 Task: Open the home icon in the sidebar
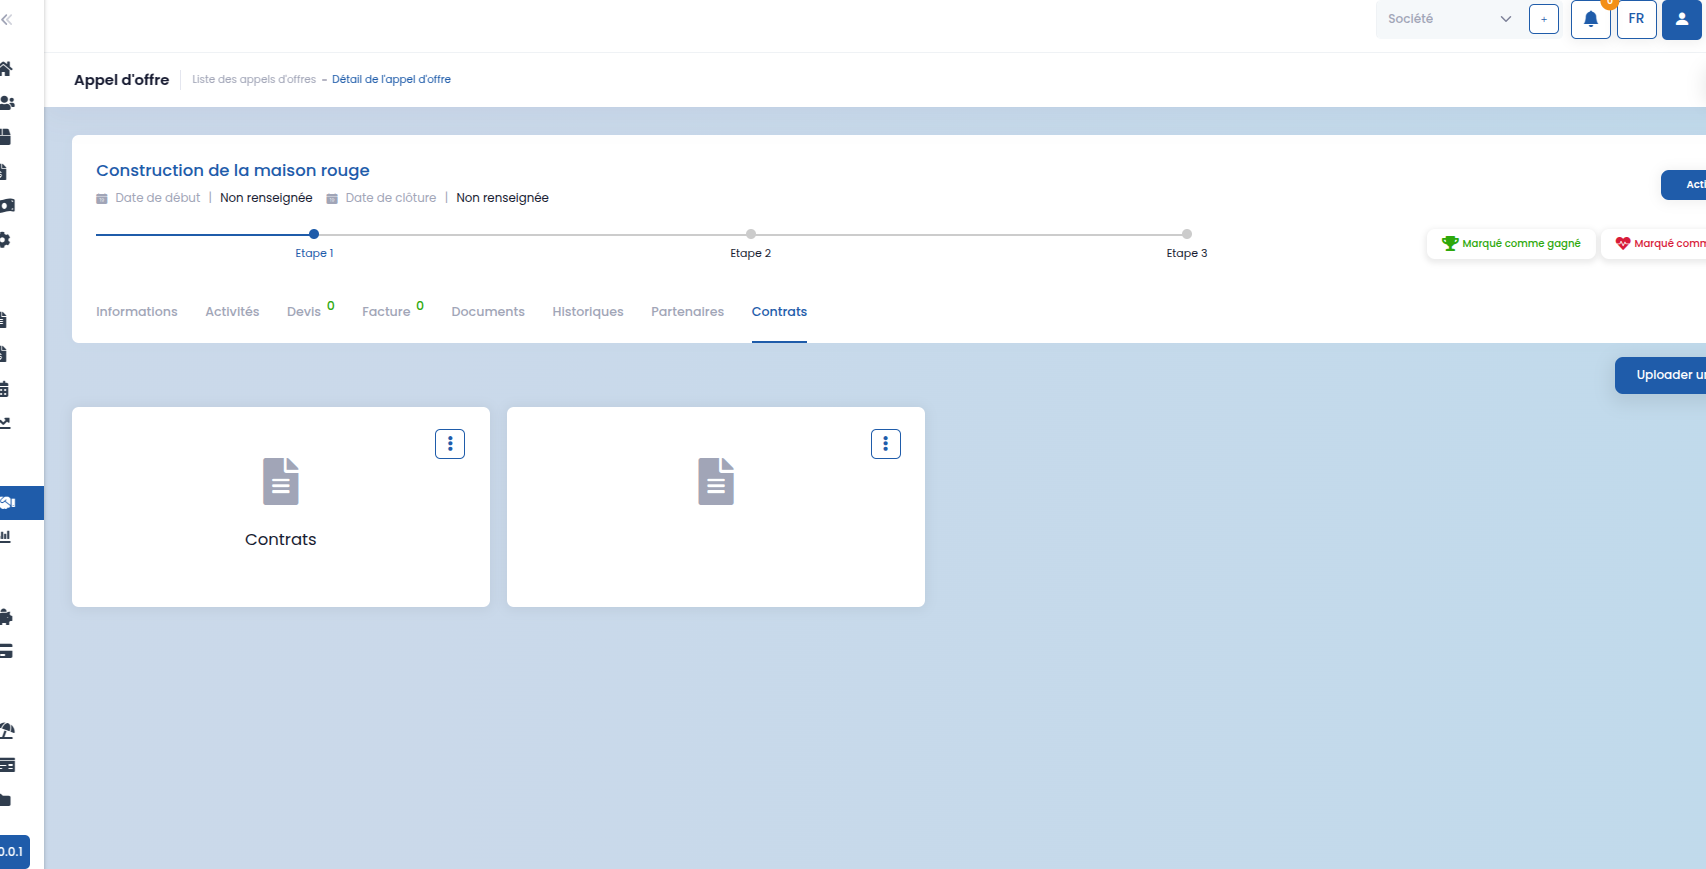click(x=5, y=68)
